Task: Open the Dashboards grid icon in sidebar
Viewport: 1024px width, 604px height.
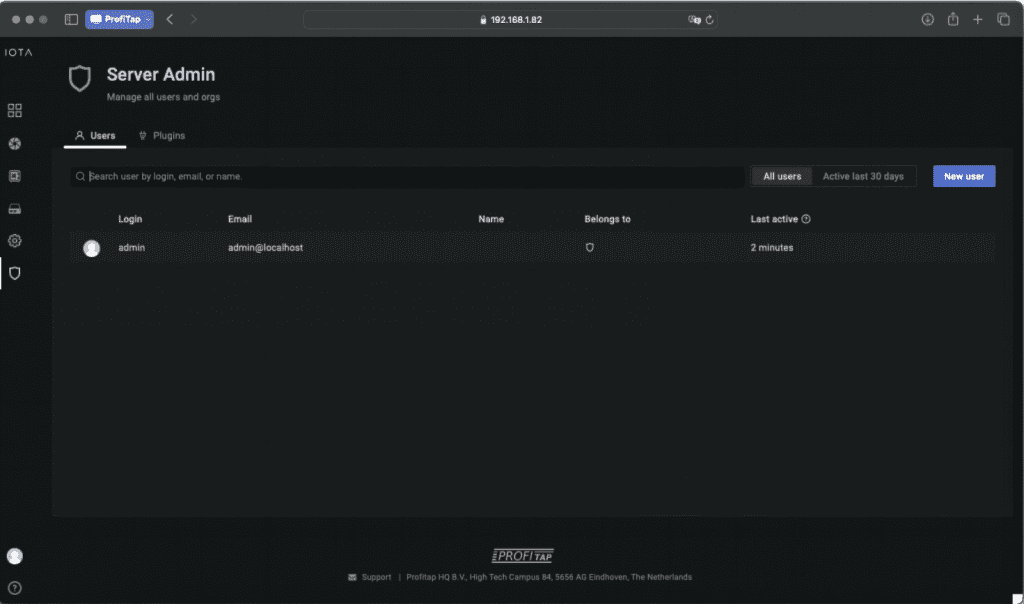Action: (15, 111)
